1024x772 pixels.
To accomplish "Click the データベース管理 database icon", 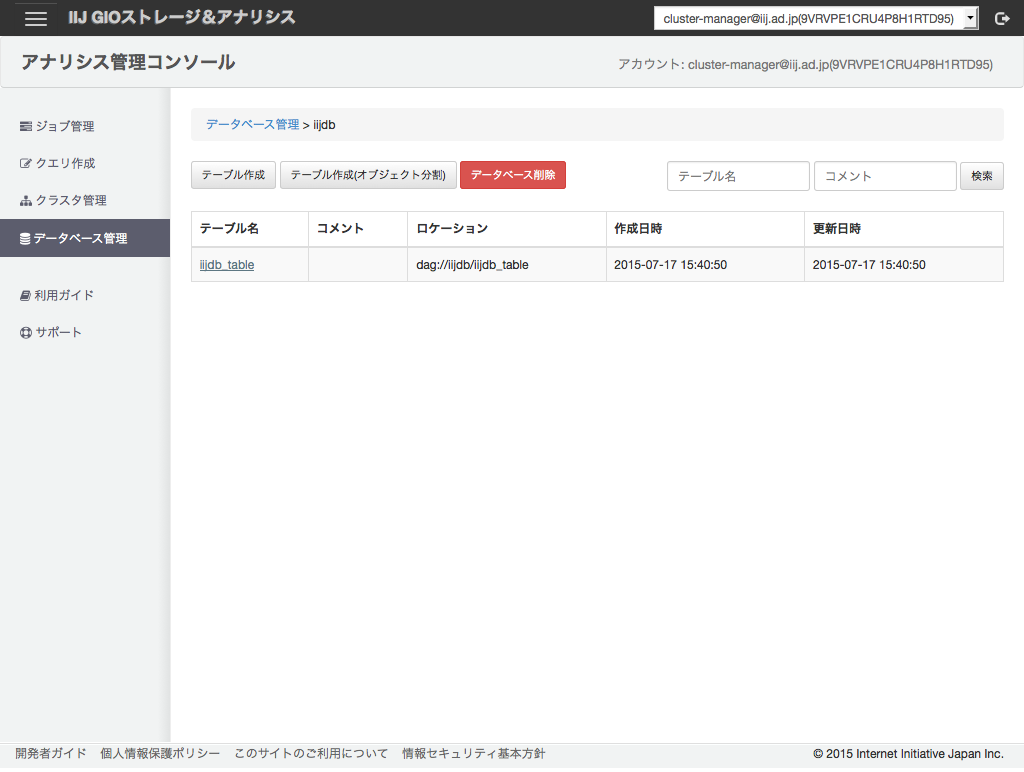I will click(x=25, y=238).
